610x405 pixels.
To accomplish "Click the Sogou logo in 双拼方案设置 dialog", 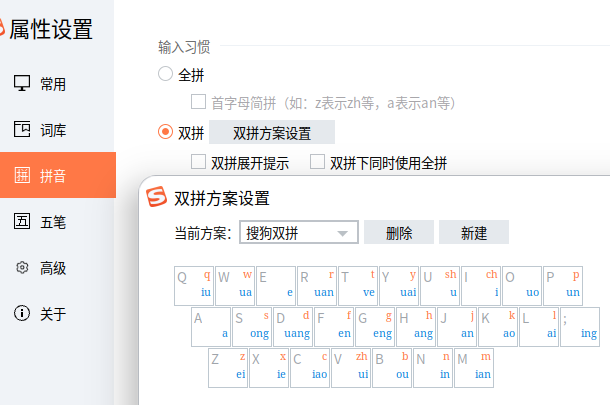I will click(x=156, y=196).
